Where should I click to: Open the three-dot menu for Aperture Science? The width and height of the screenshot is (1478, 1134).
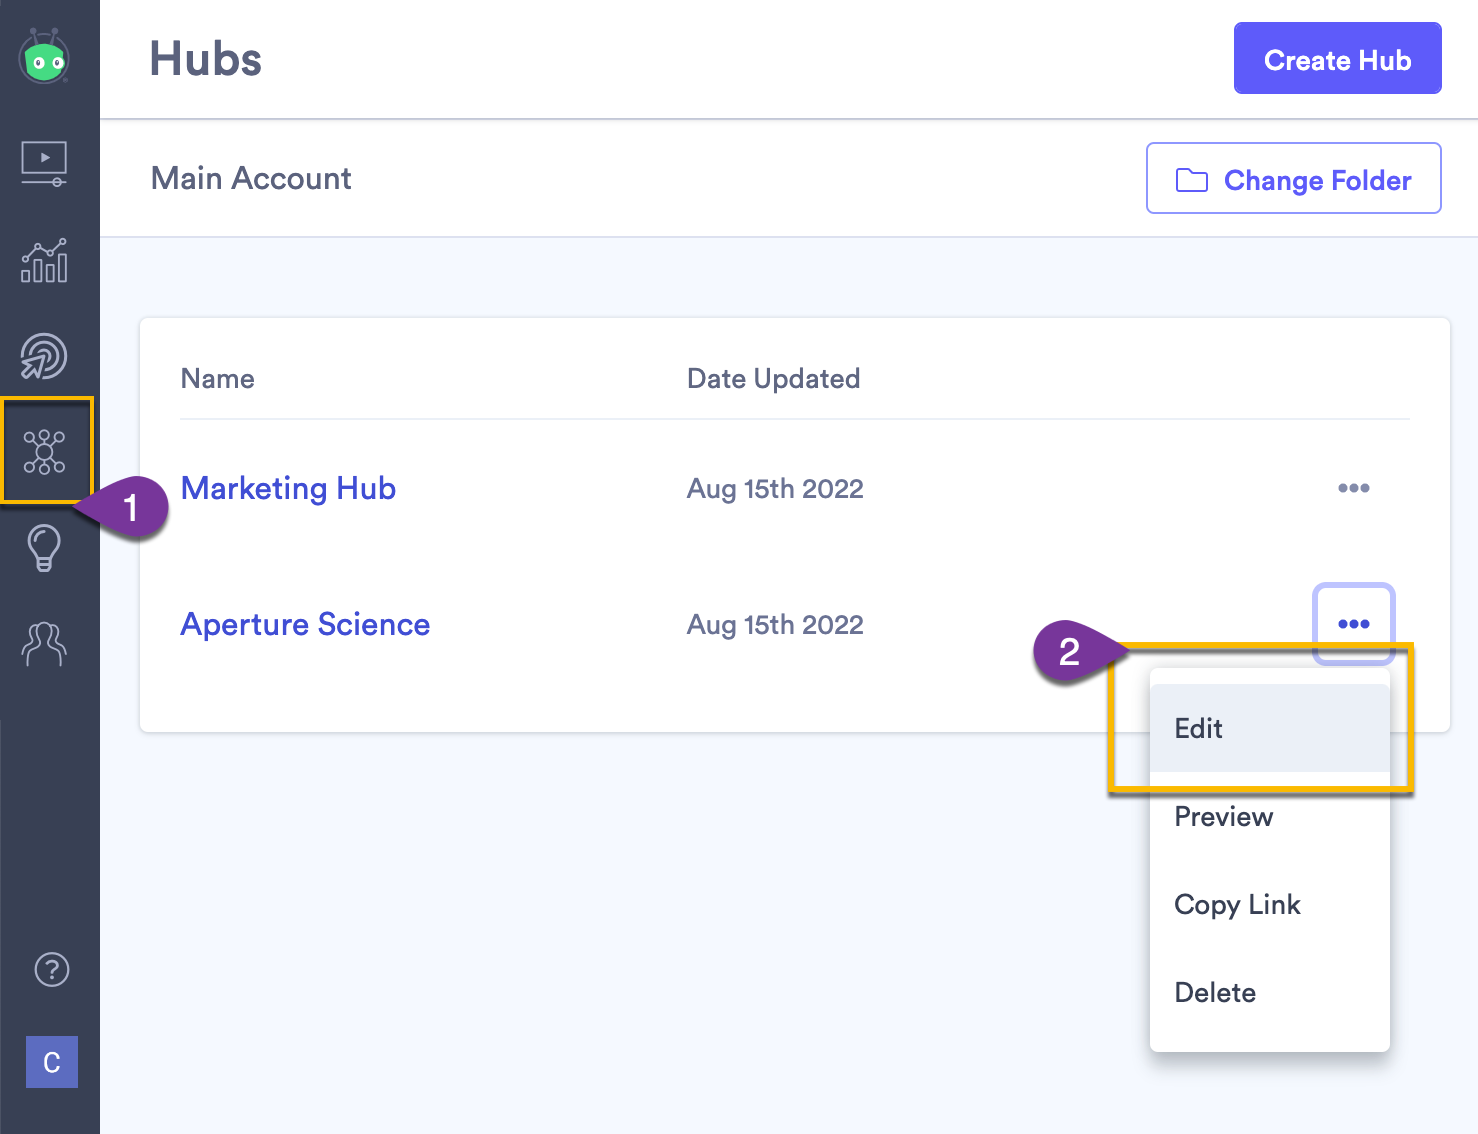pos(1353,623)
